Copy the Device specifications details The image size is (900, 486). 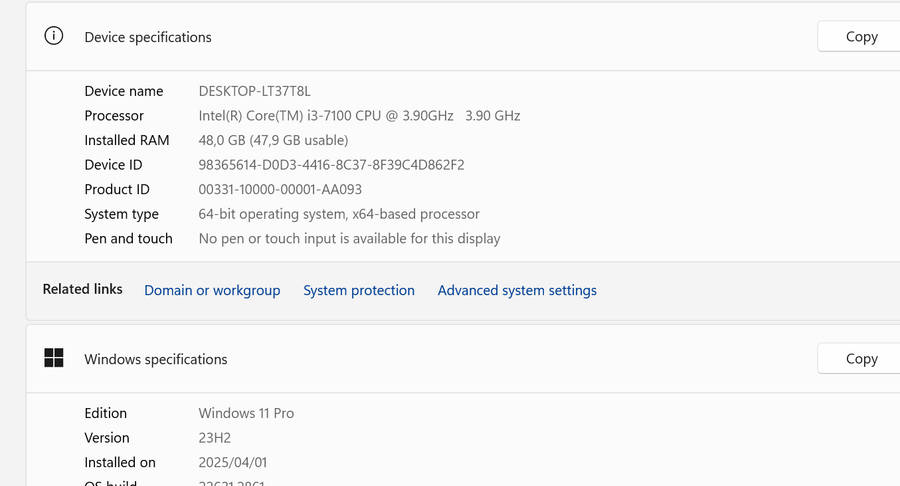click(860, 36)
